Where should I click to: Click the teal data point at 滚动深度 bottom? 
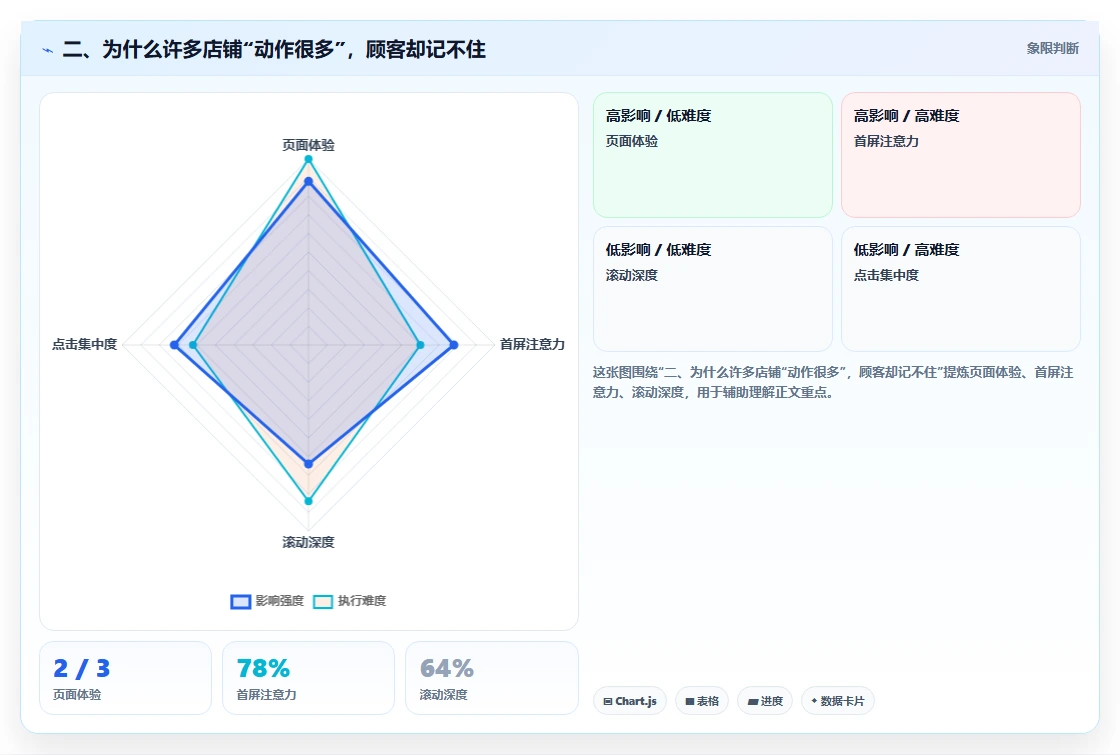(309, 501)
